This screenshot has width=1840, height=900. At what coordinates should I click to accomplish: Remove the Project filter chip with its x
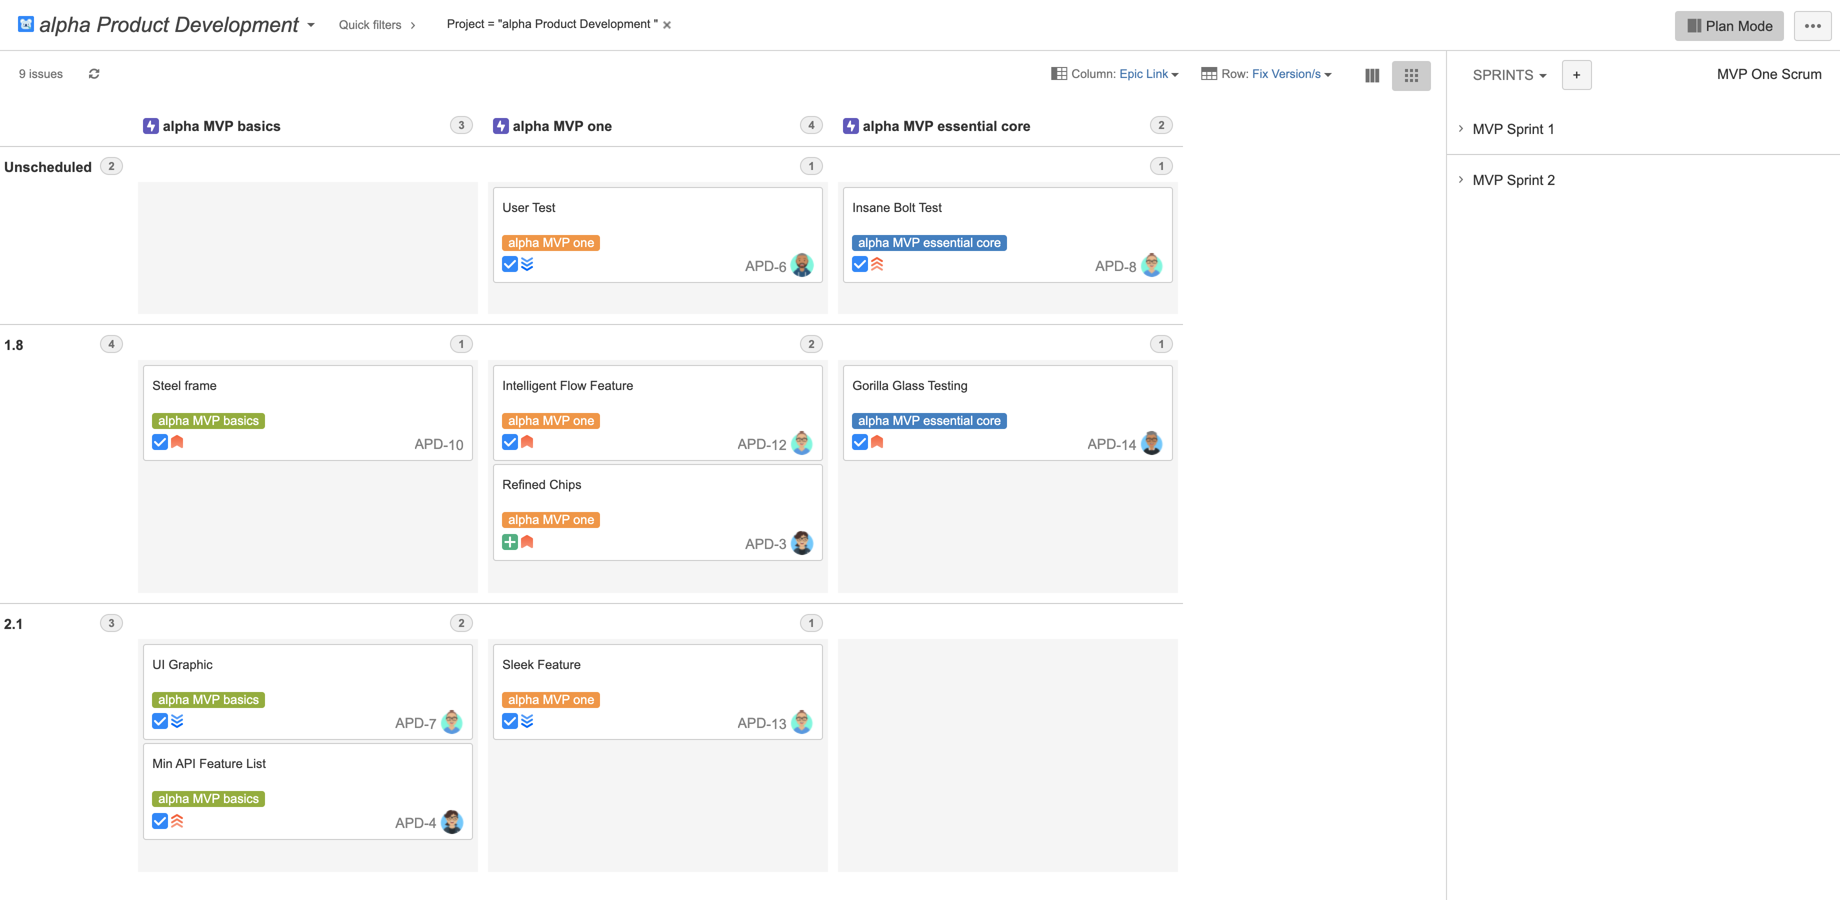point(667,24)
